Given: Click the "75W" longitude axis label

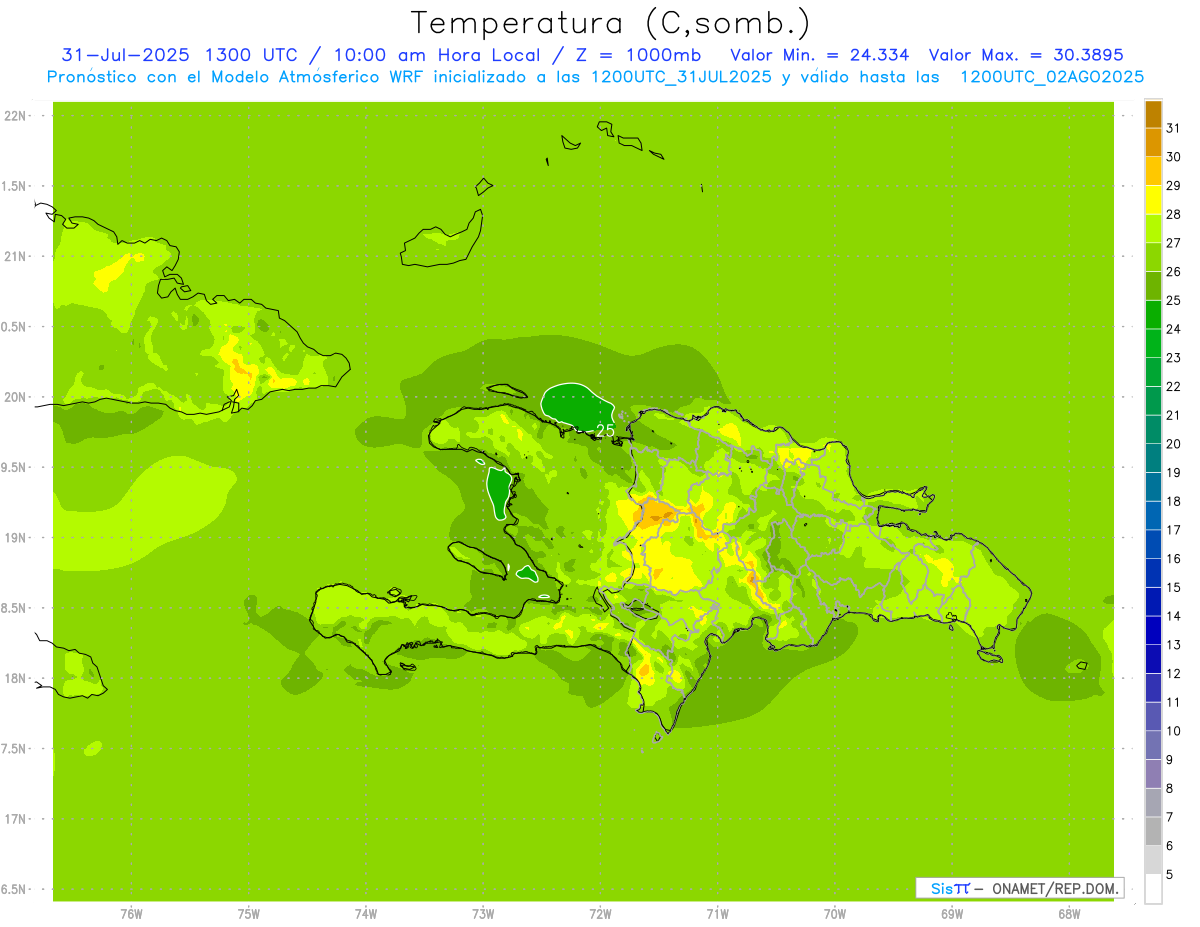Looking at the screenshot, I should [249, 914].
